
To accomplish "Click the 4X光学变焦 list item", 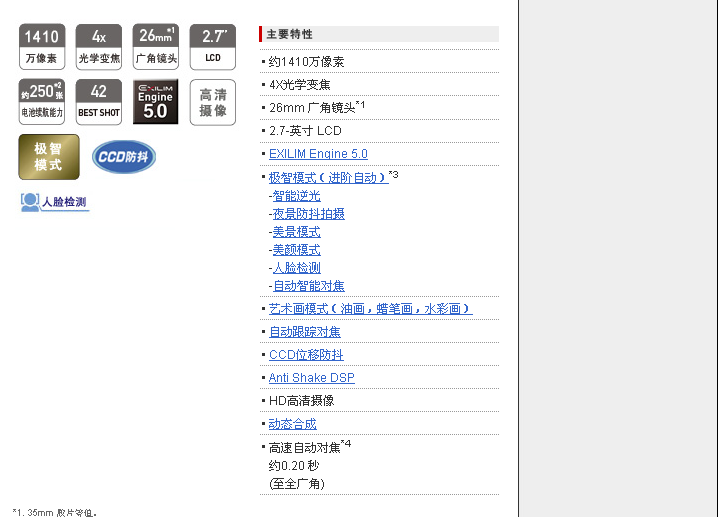I will (x=299, y=85).
